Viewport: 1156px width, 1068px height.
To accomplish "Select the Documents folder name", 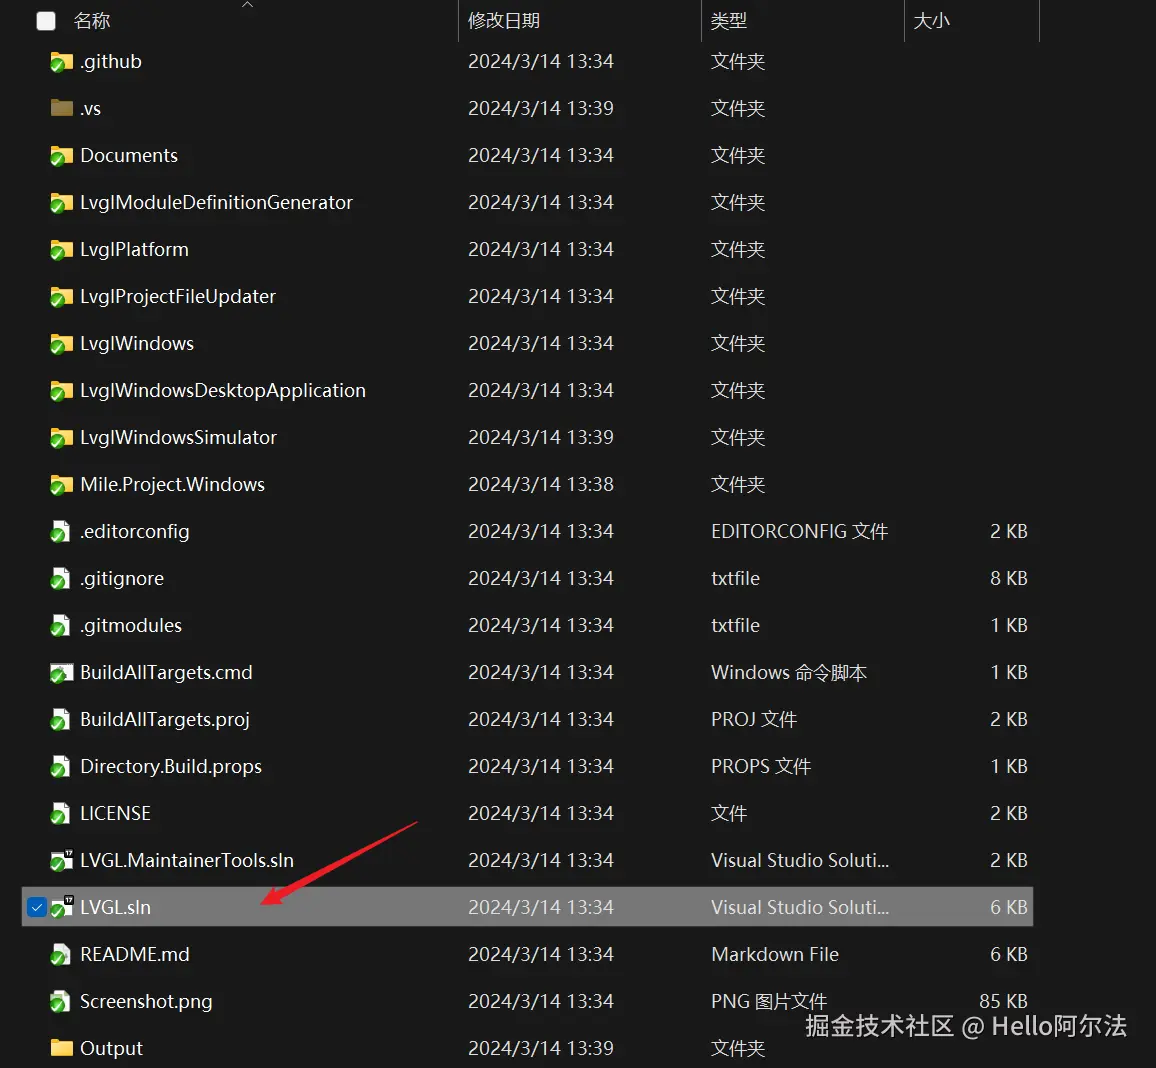I will pyautogui.click(x=129, y=156).
